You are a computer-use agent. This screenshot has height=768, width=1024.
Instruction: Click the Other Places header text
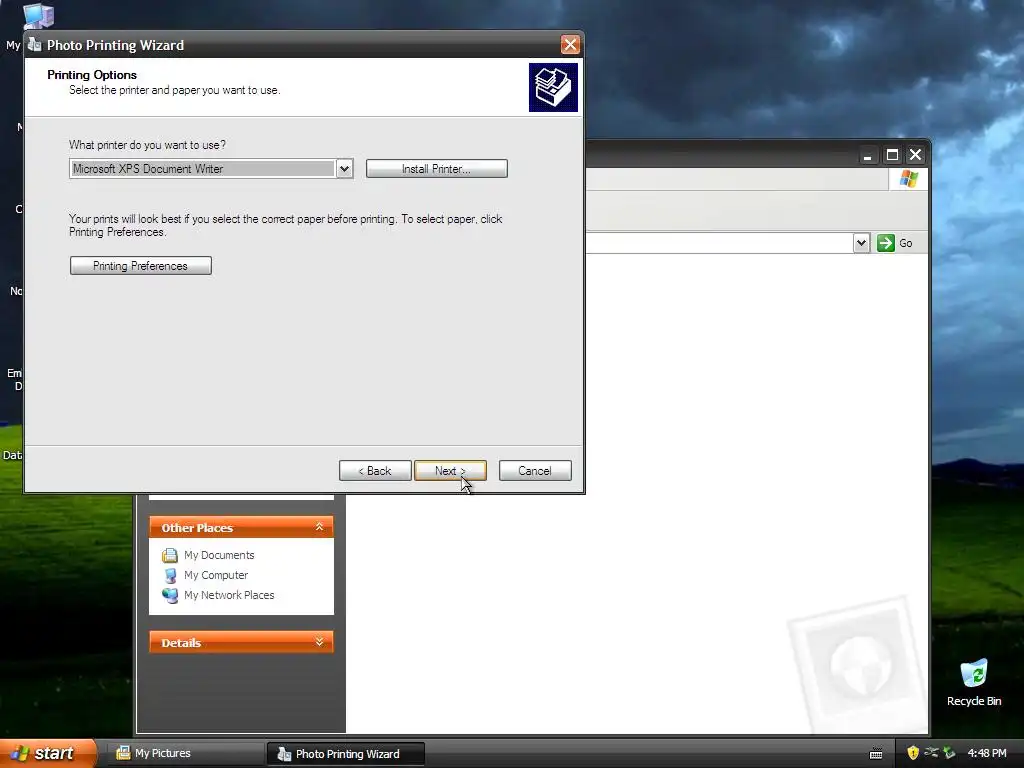coord(197,528)
